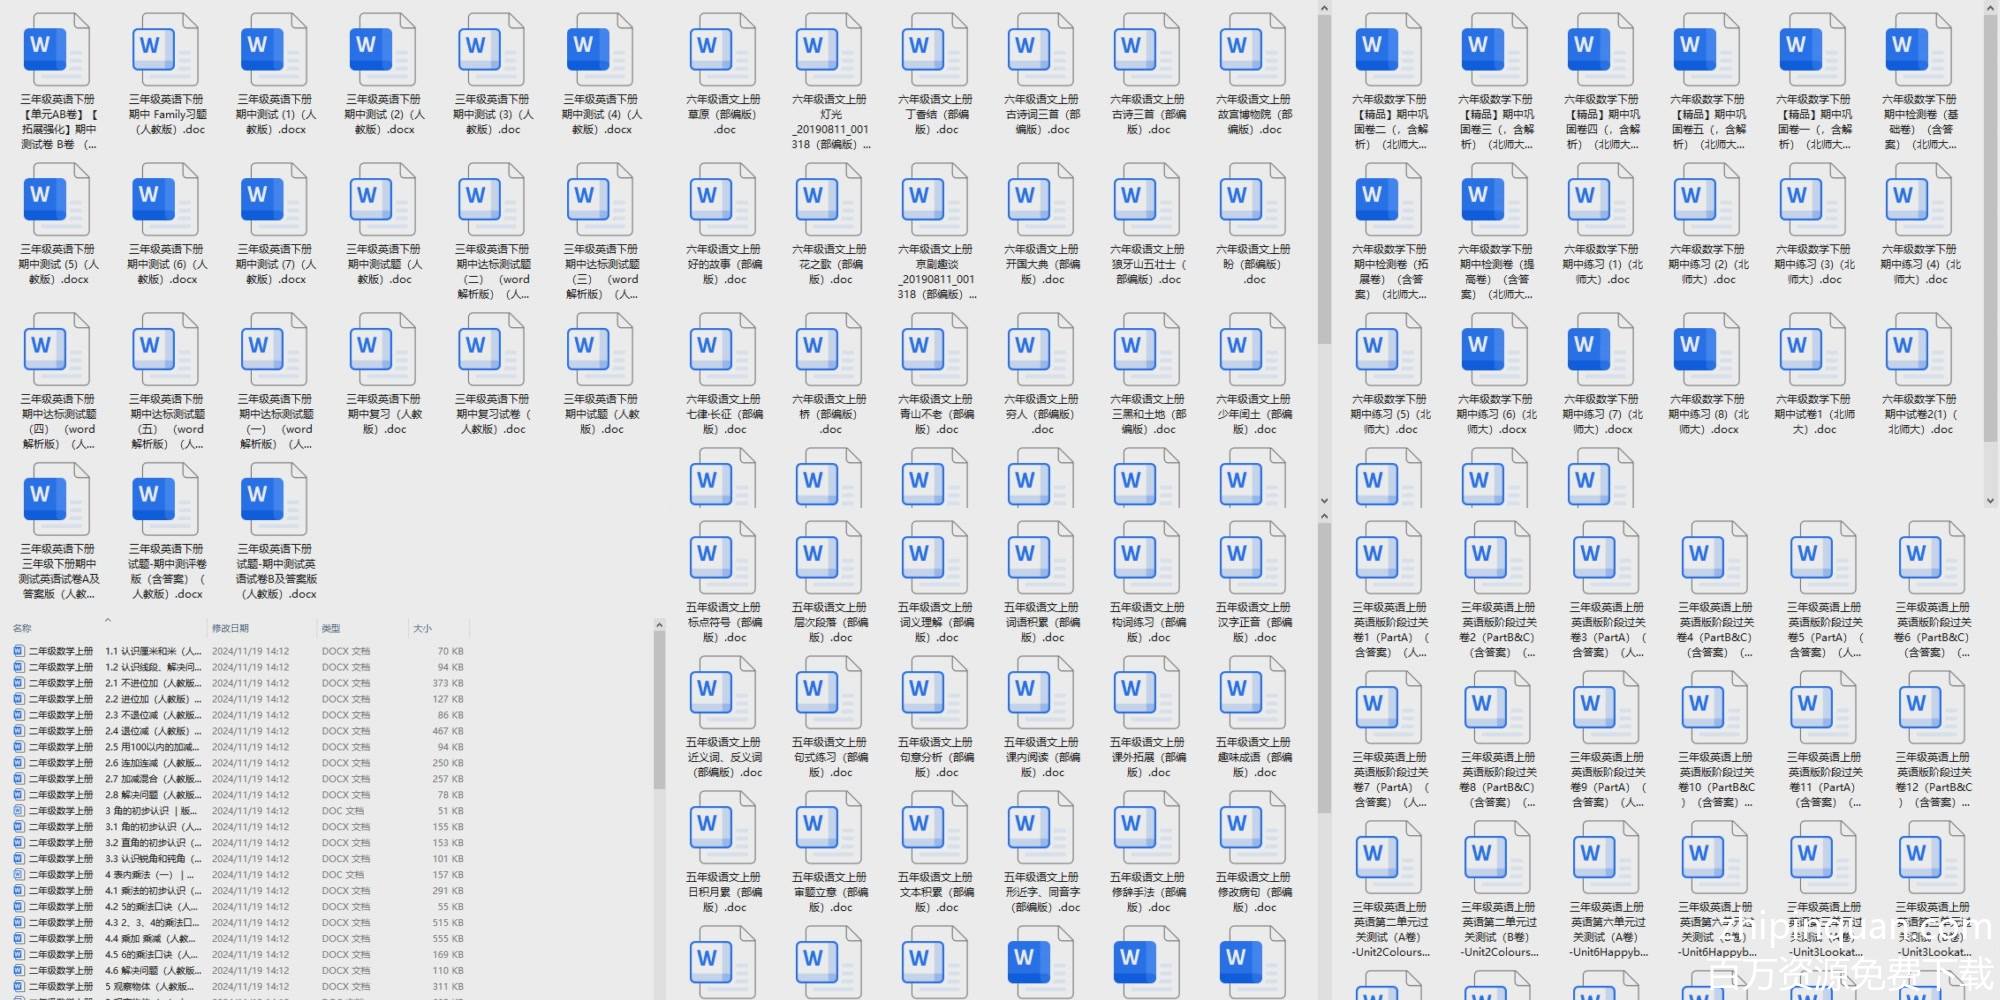Viewport: 2000px width, 1000px height.
Task: Pick the 花之歌 (部编版) file icon
Action: pos(828,200)
